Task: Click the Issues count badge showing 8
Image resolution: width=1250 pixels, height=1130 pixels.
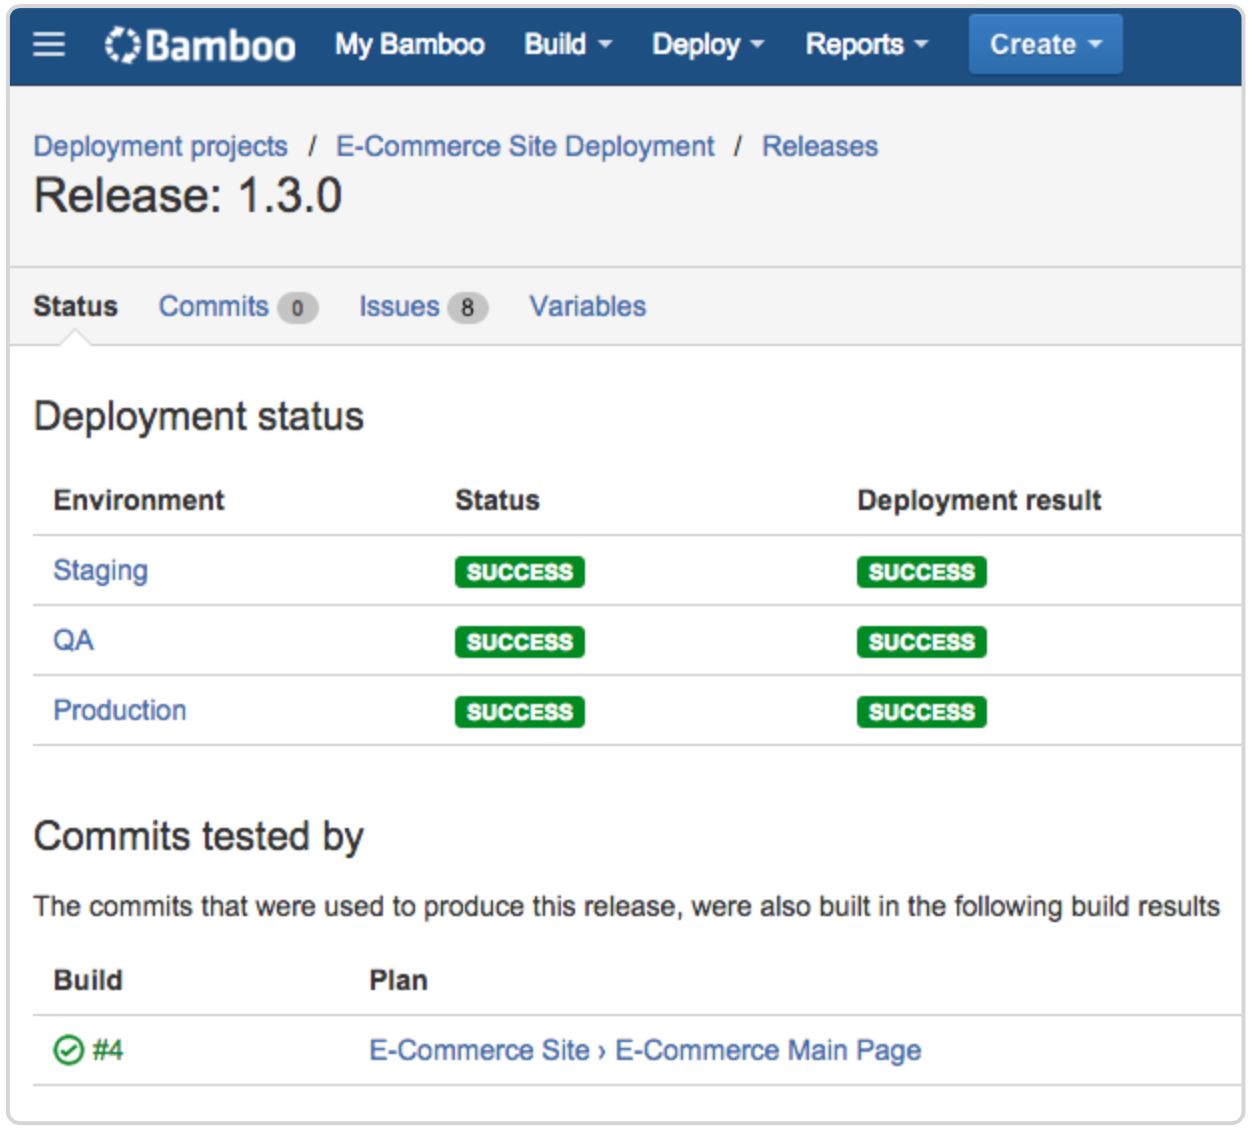Action: click(x=467, y=308)
